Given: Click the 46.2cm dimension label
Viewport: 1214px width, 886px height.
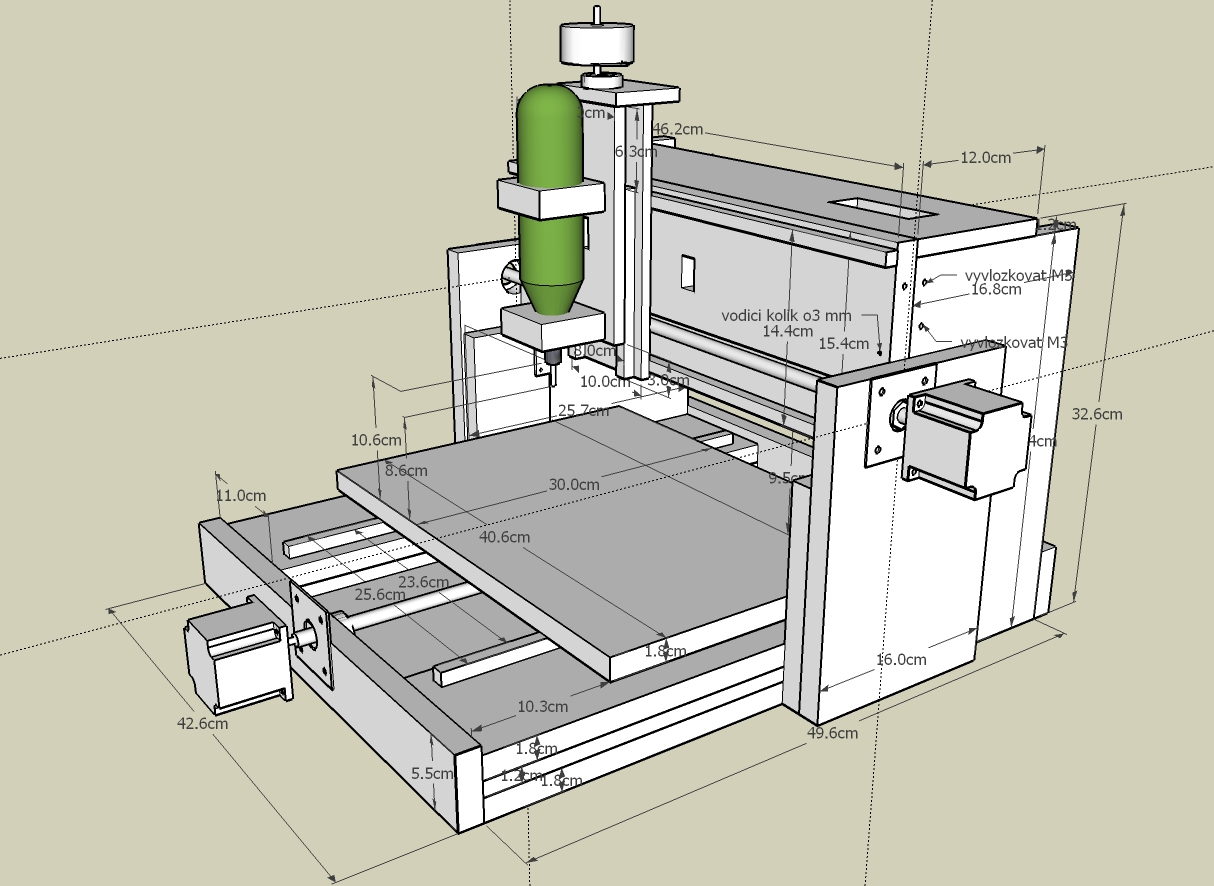Looking at the screenshot, I should 678,129.
